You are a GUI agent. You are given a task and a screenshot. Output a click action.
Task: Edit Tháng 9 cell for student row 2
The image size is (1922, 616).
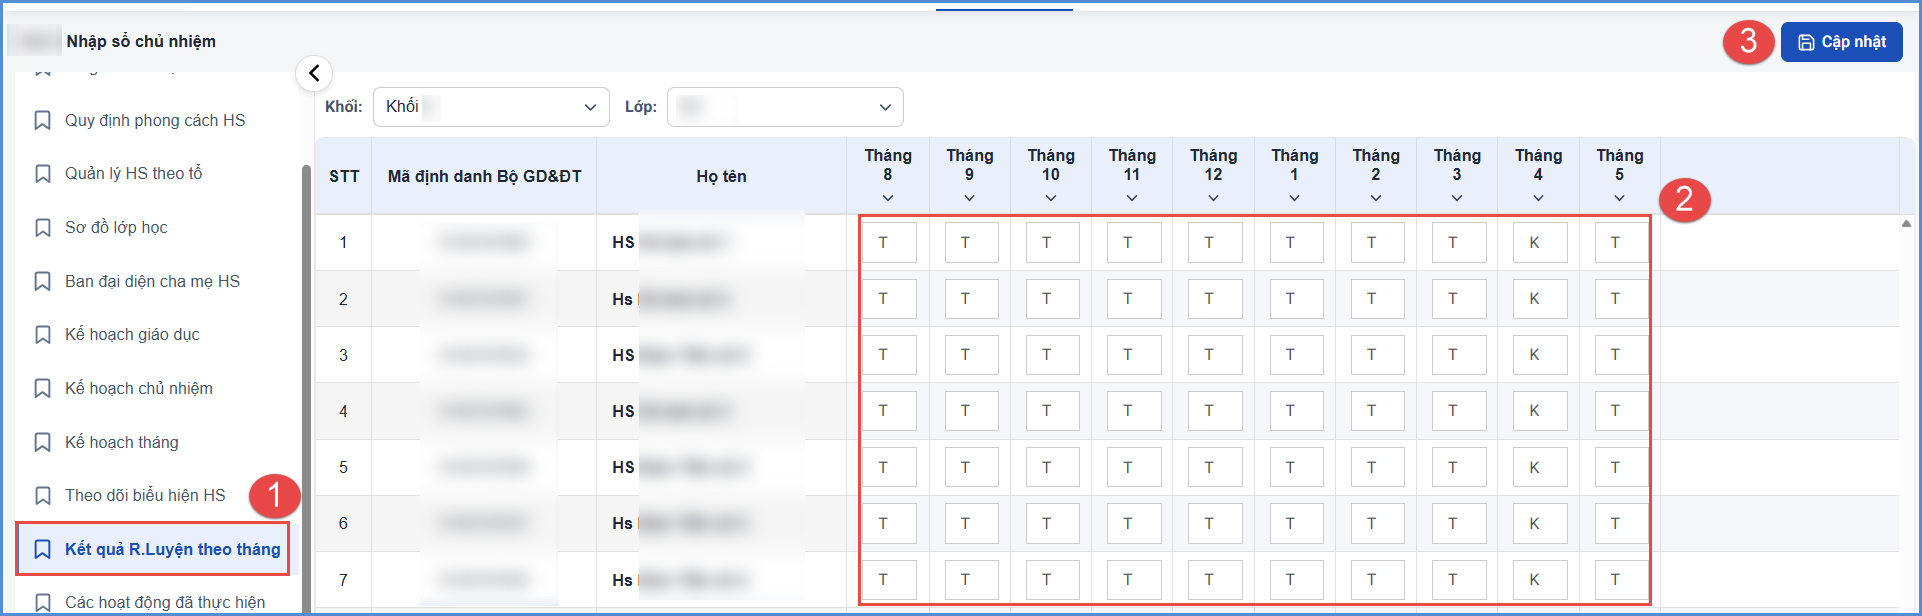(971, 299)
